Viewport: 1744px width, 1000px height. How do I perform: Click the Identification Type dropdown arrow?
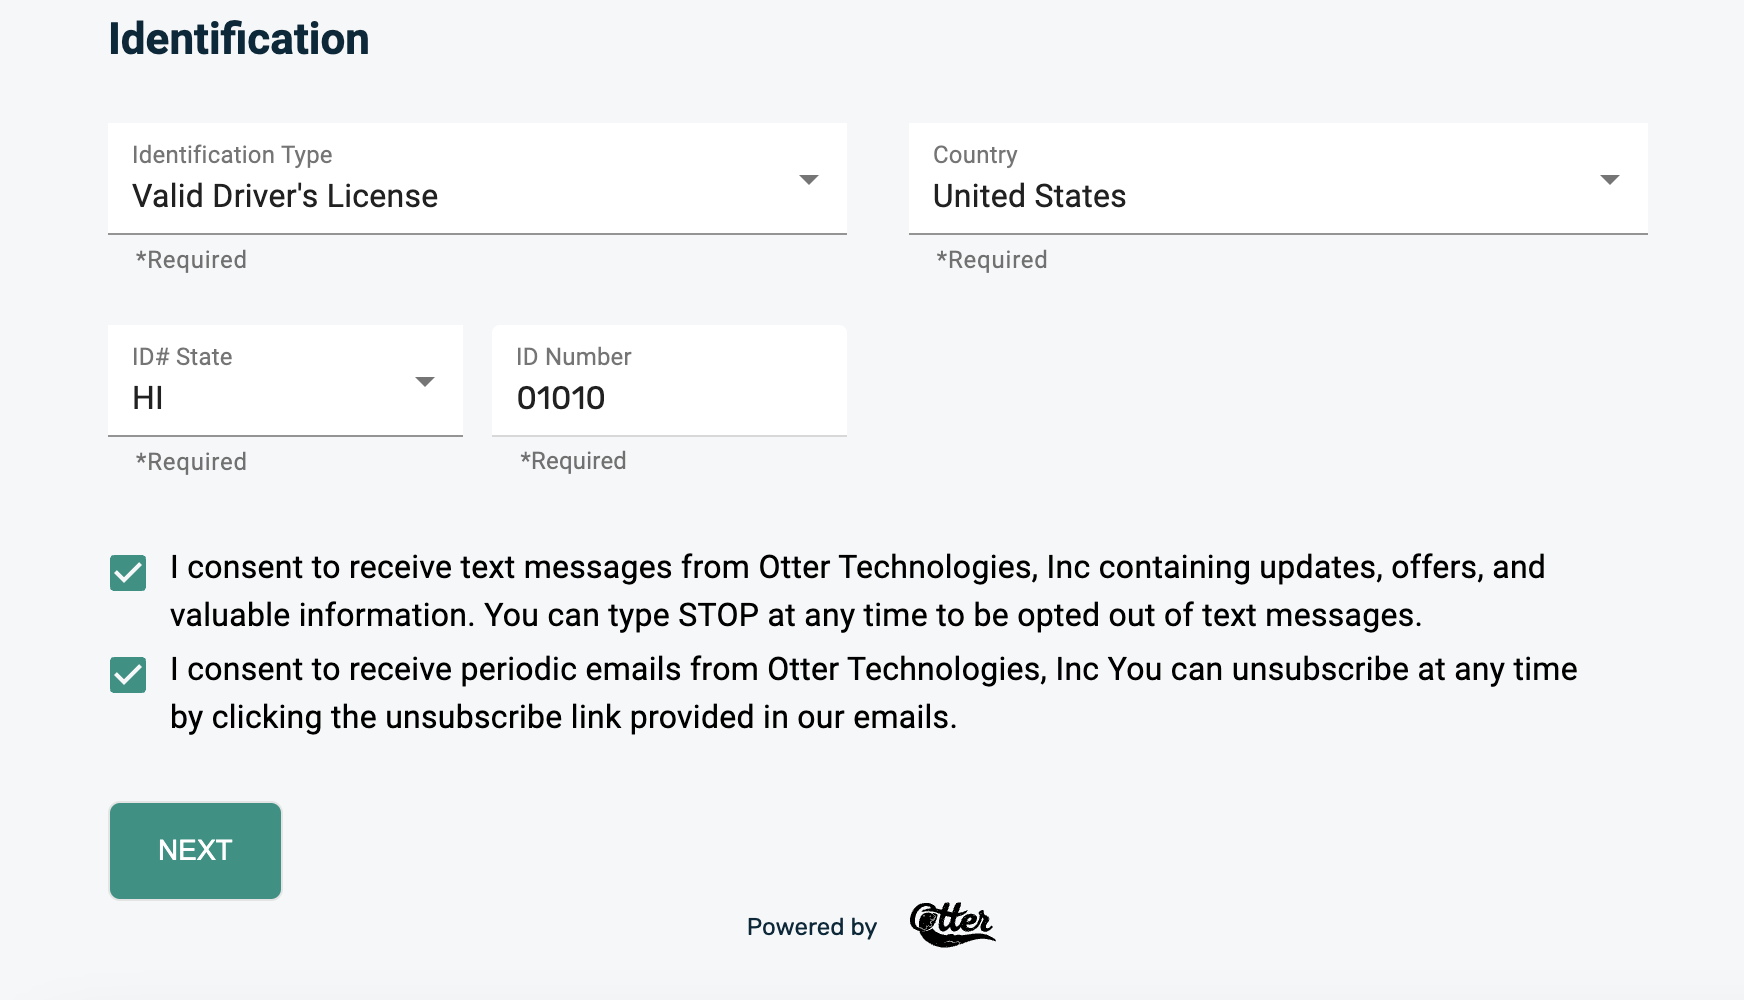pos(809,180)
